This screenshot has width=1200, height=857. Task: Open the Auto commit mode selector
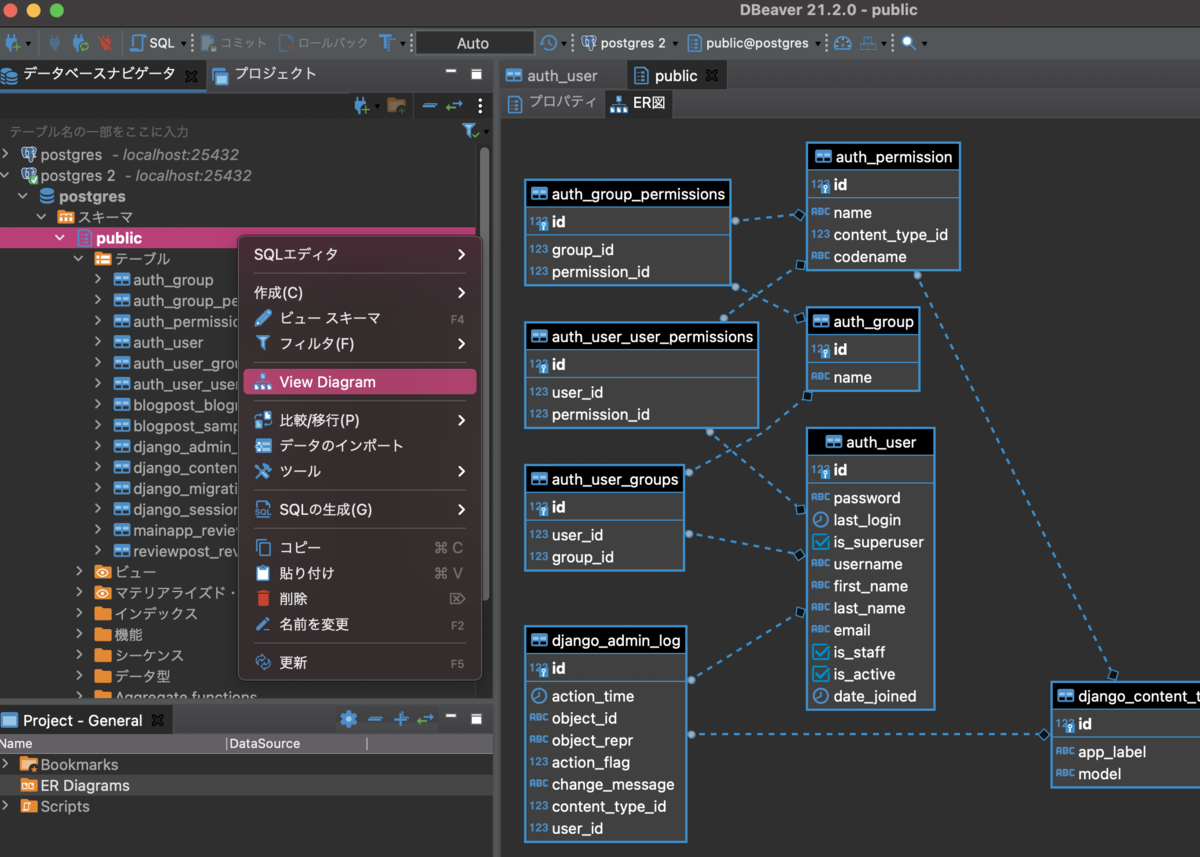pyautogui.click(x=473, y=43)
